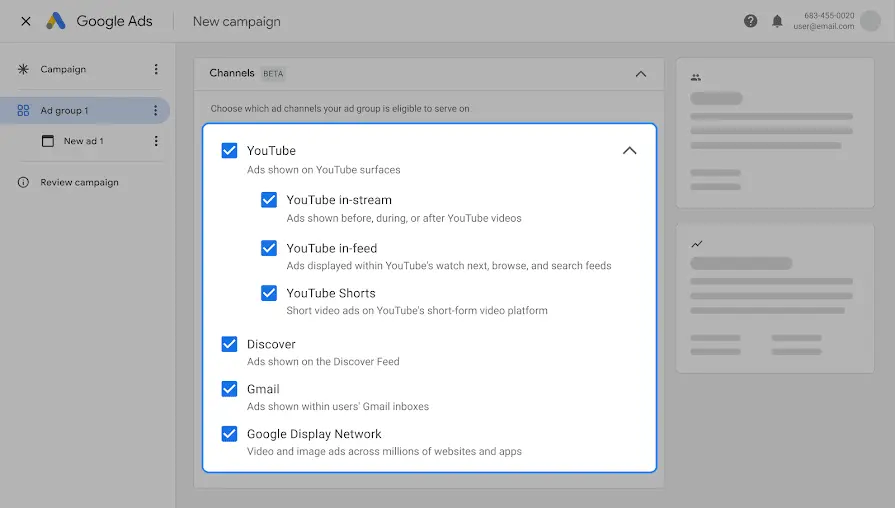Viewport: 895px width, 508px height.
Task: Open the New ad 1 three-dot menu
Action: tap(156, 141)
